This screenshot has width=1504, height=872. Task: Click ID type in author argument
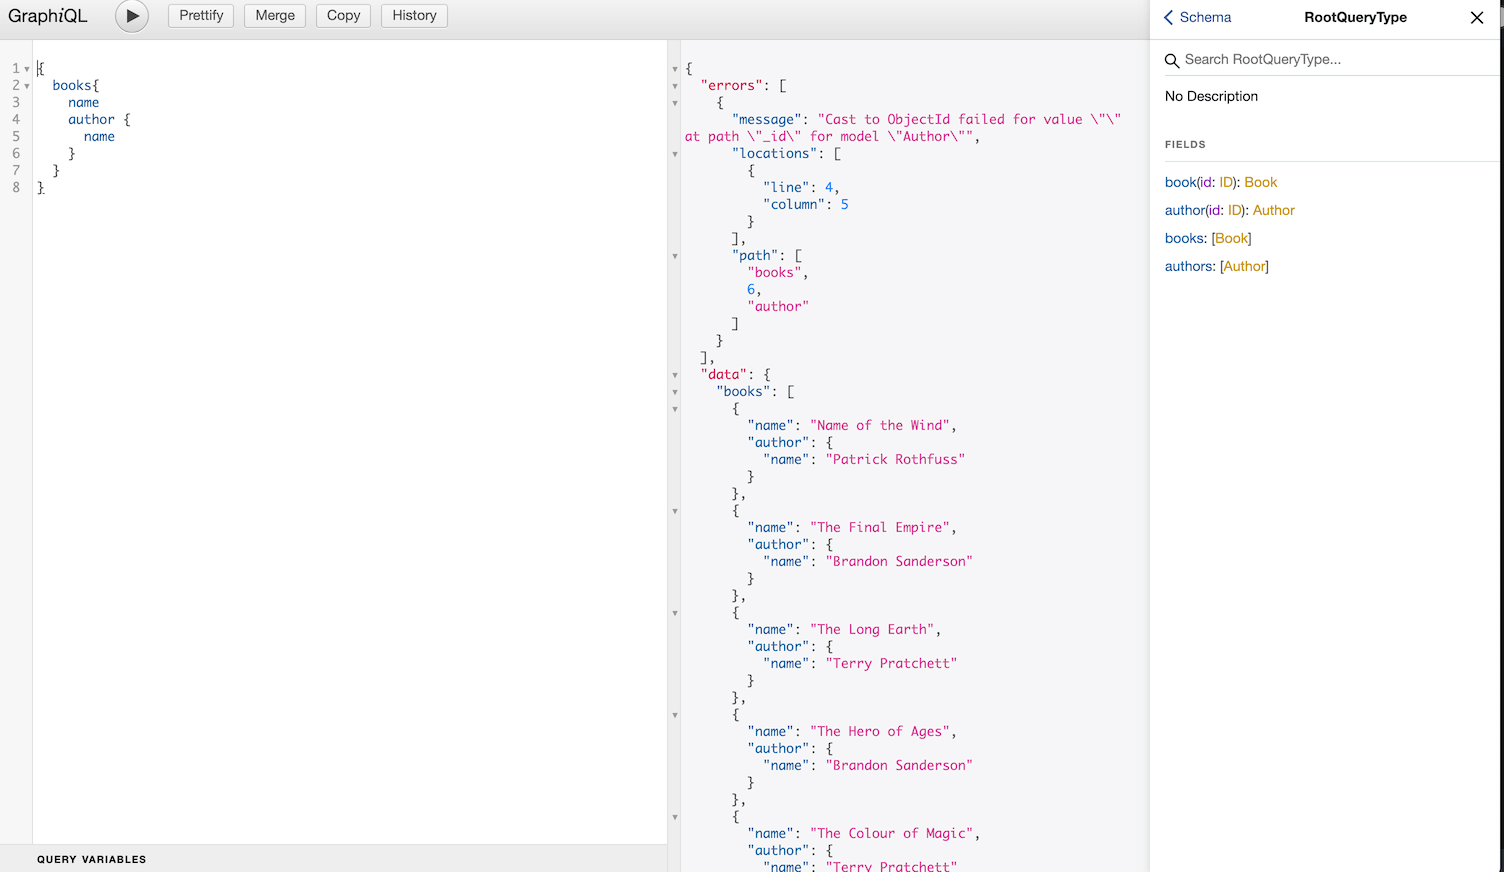tap(1235, 210)
